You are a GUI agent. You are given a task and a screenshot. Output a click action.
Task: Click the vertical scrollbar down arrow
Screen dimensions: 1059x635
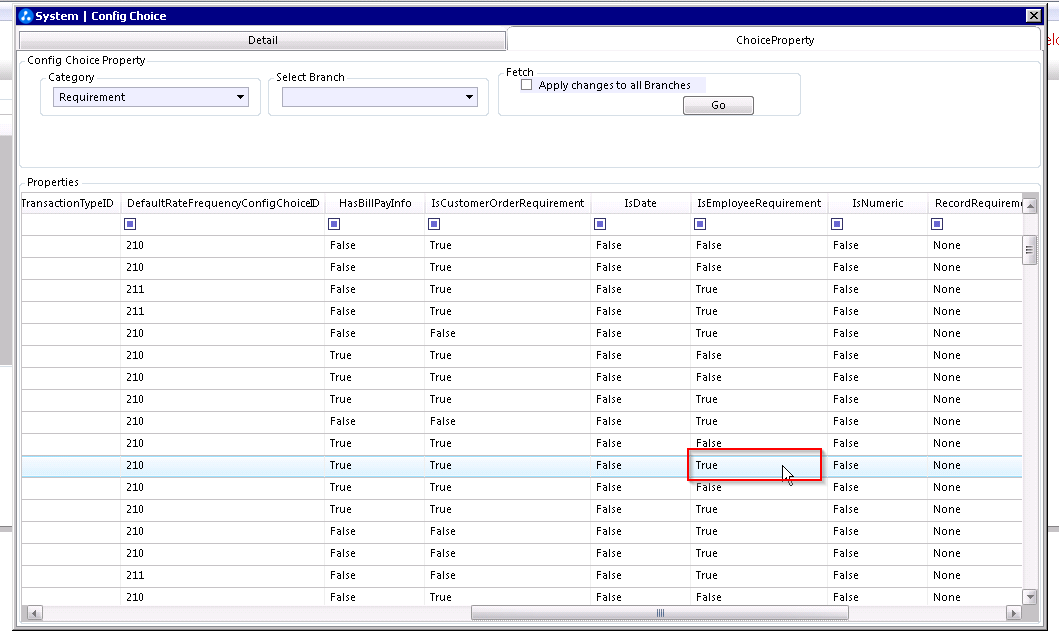click(x=1029, y=596)
